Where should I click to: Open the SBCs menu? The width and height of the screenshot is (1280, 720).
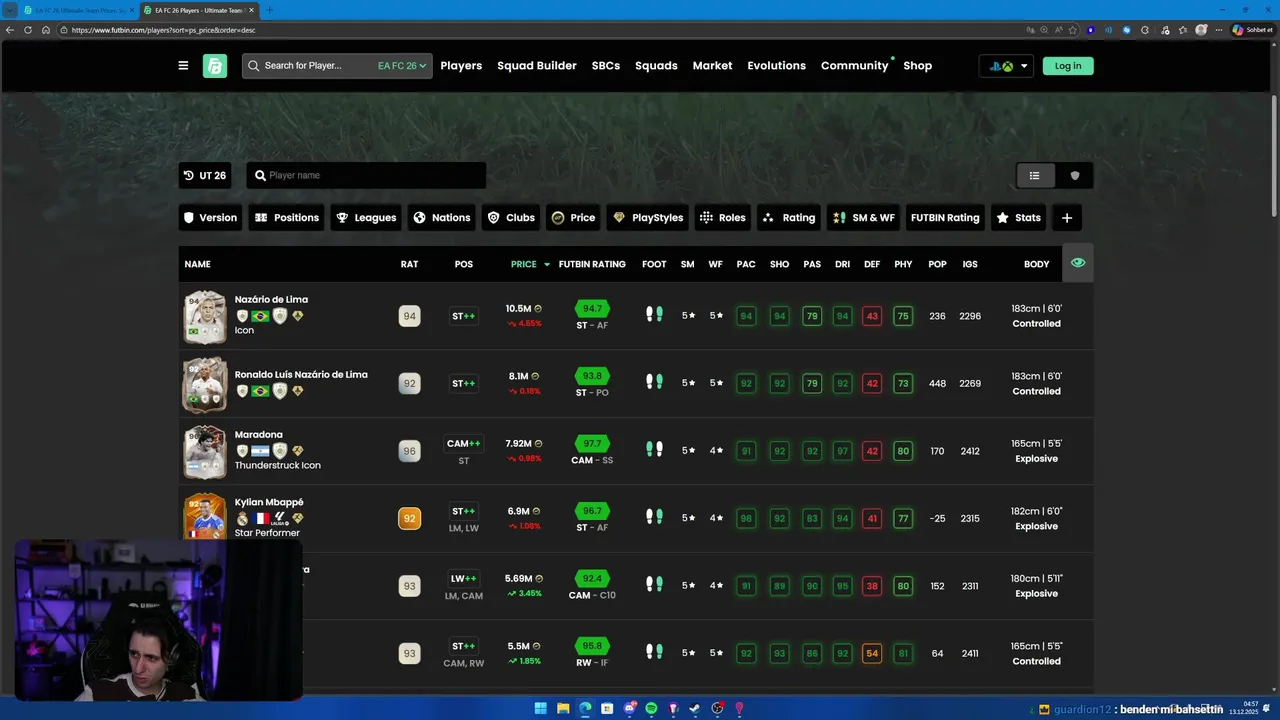606,66
